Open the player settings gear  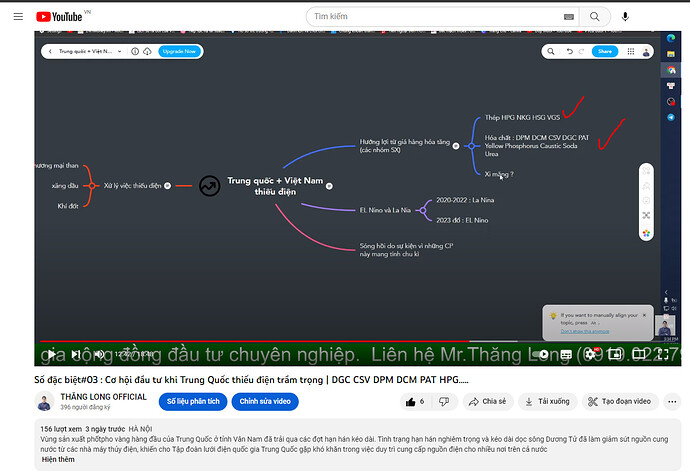[591, 354]
